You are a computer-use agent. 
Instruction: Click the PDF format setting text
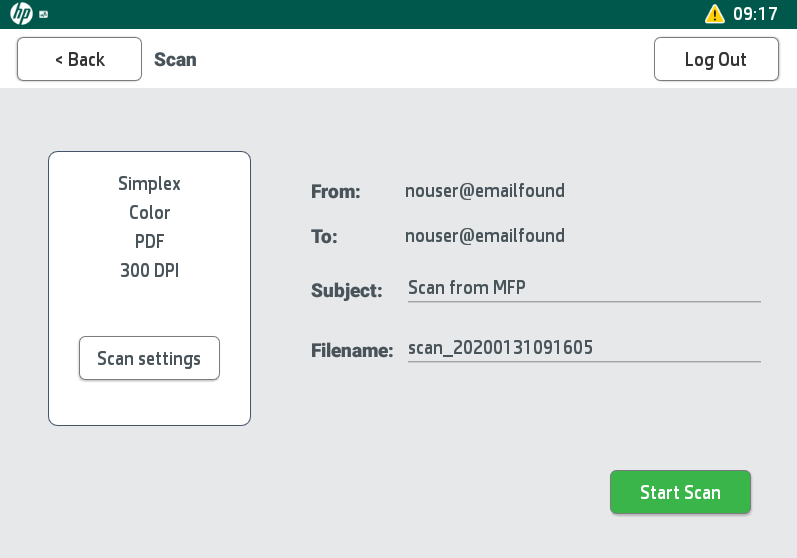[149, 241]
